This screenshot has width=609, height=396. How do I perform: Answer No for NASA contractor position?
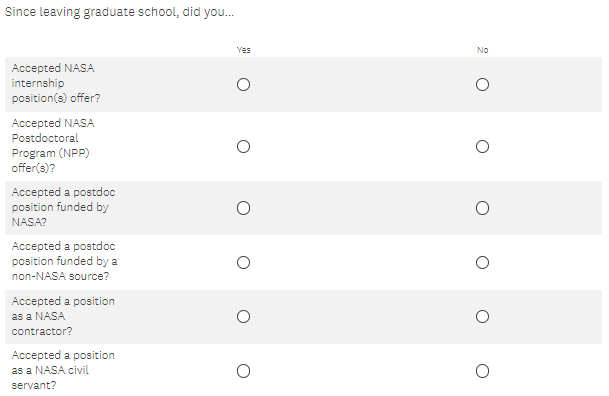coord(482,316)
